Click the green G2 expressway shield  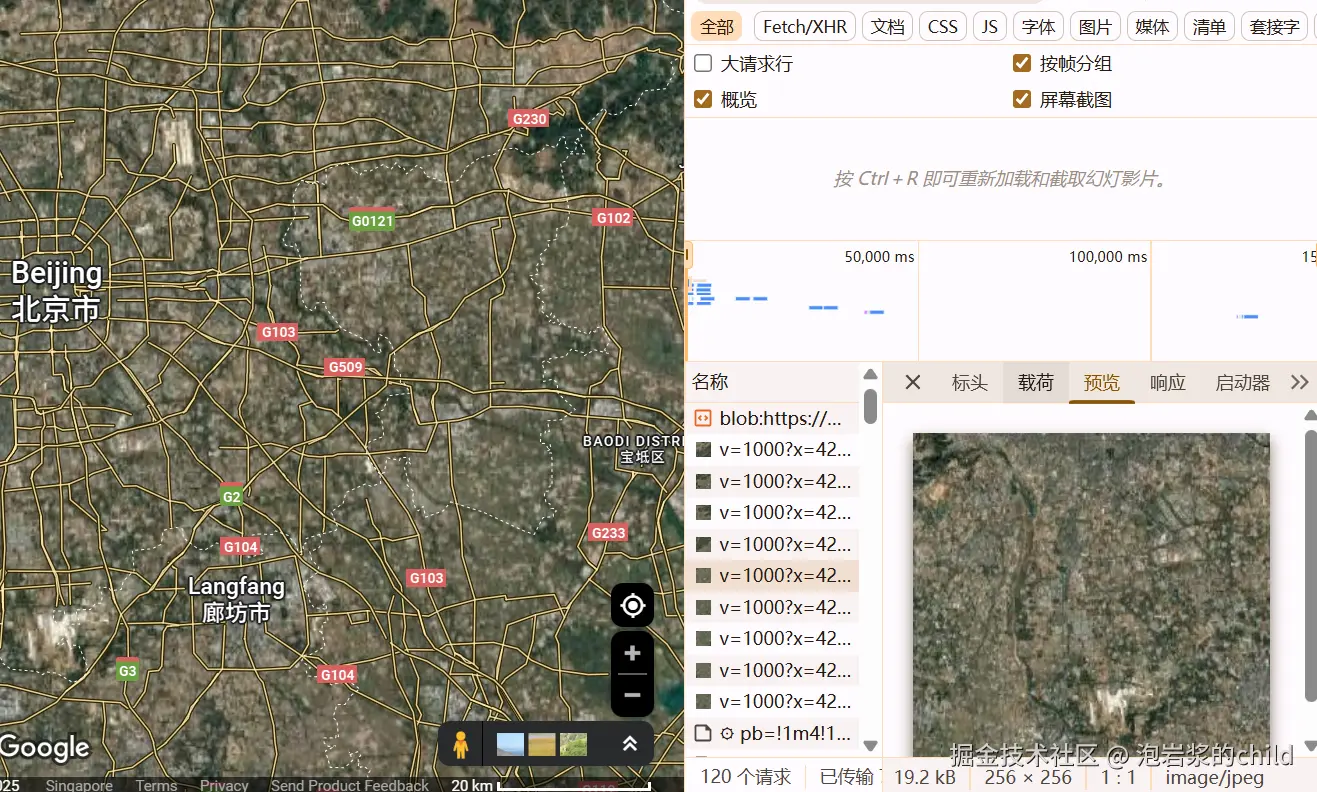click(x=231, y=496)
